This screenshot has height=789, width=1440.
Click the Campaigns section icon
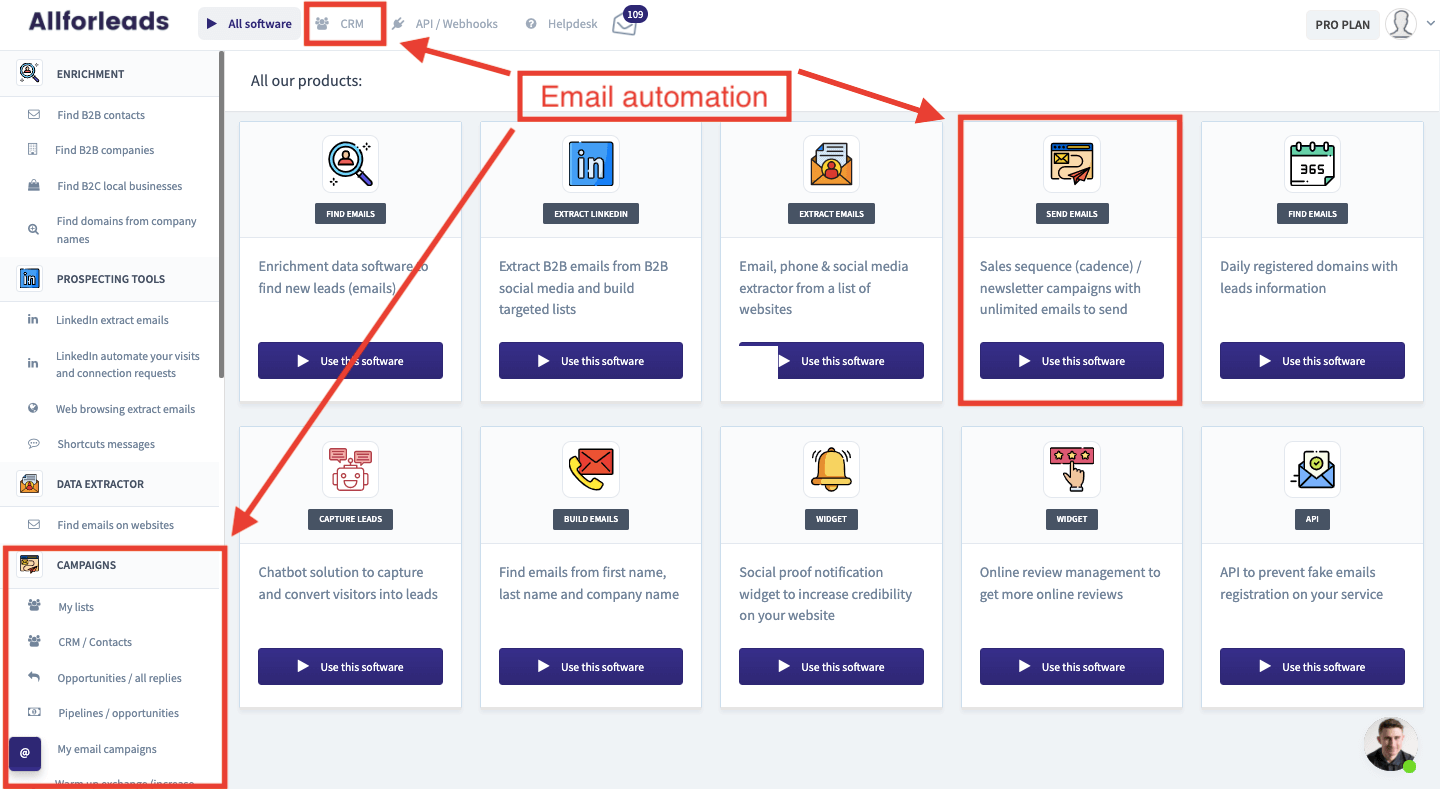[30, 565]
